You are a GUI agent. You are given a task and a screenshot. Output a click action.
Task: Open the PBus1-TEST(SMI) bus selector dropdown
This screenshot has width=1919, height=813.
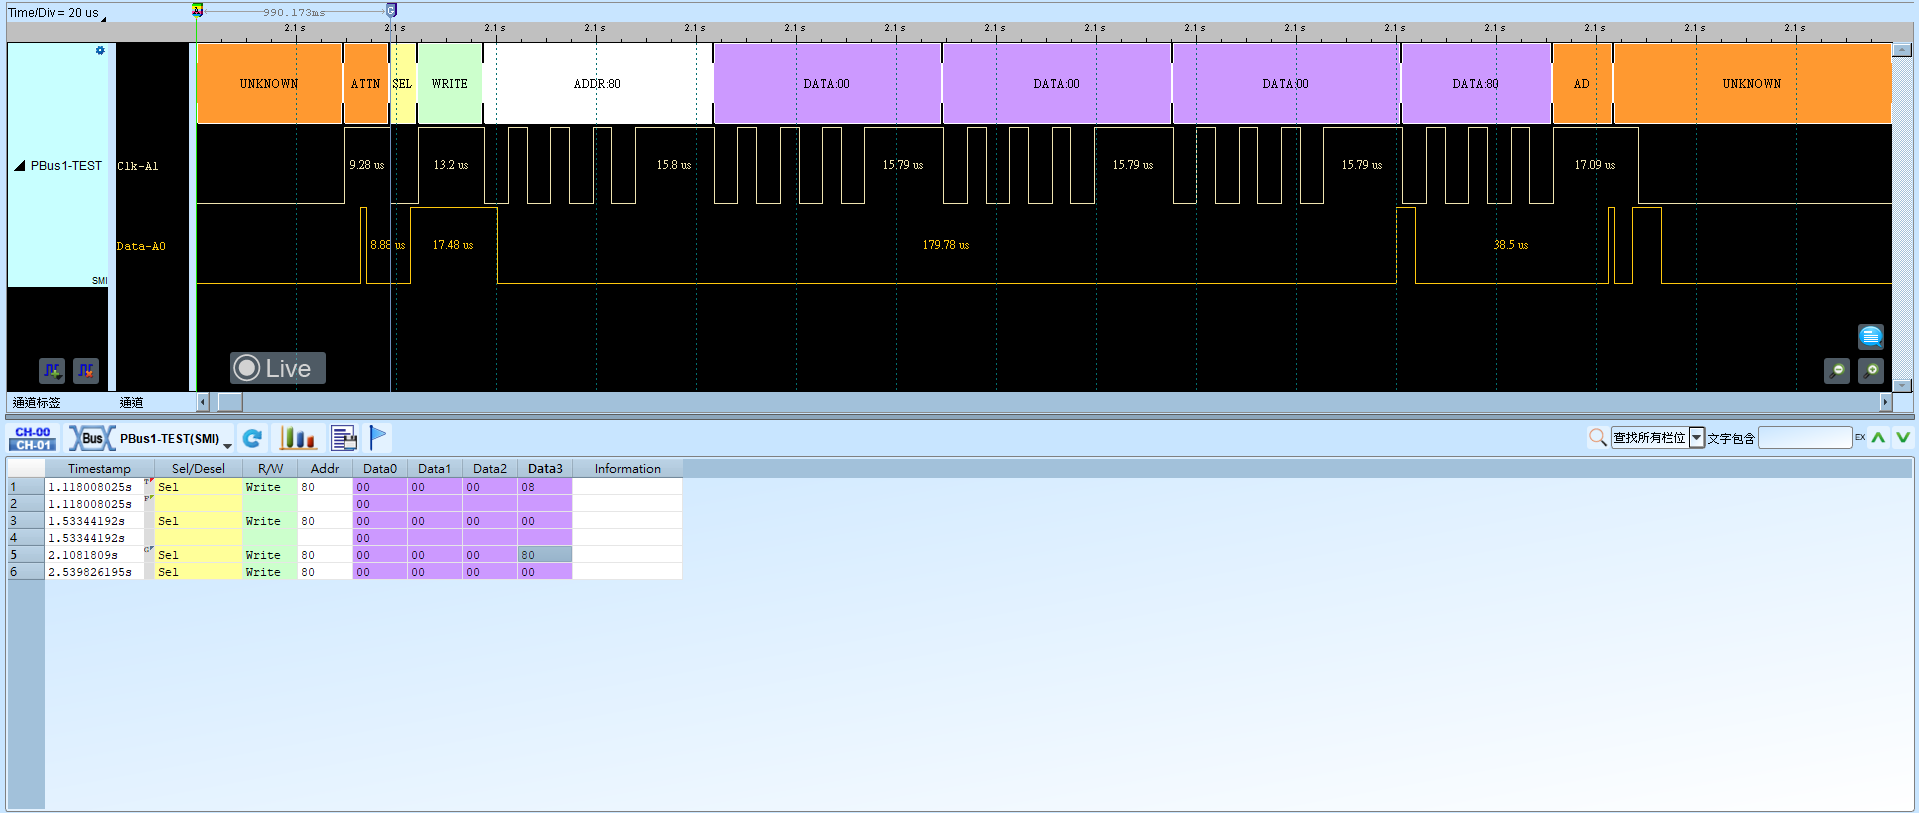[x=227, y=444]
